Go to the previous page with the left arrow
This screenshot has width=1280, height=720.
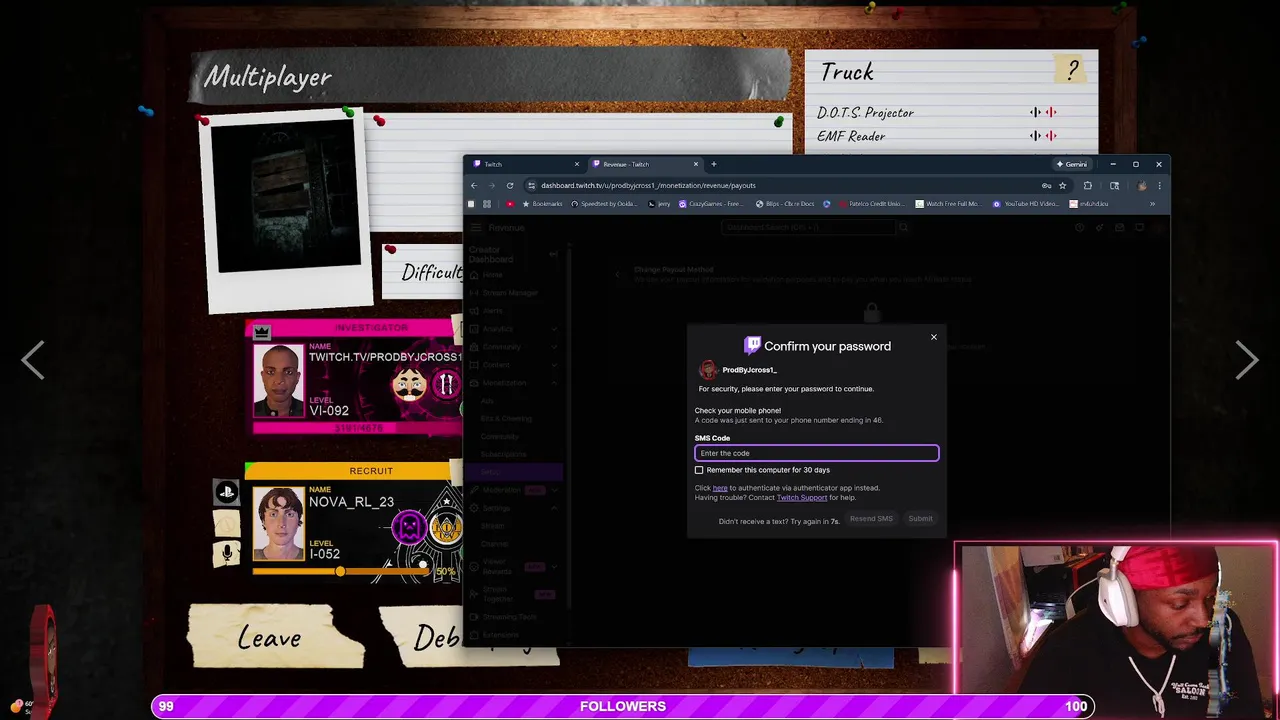pos(33,359)
